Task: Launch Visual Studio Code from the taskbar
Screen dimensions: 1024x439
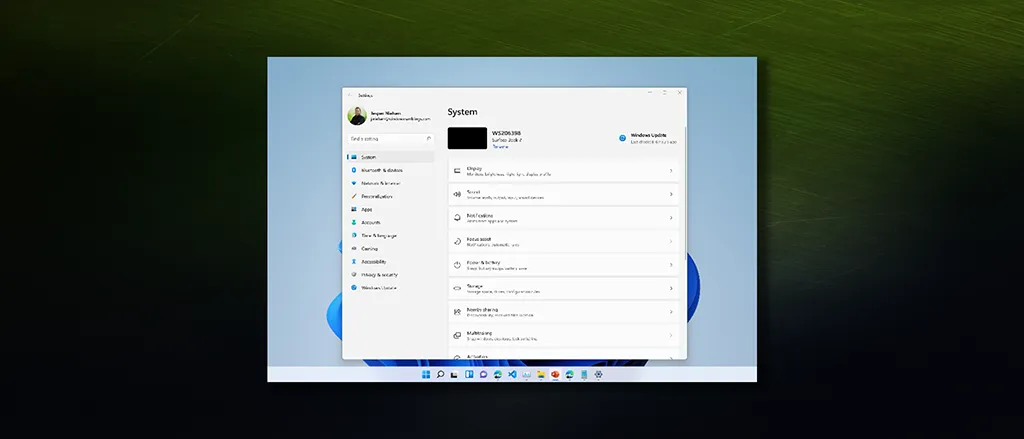Action: click(512, 374)
